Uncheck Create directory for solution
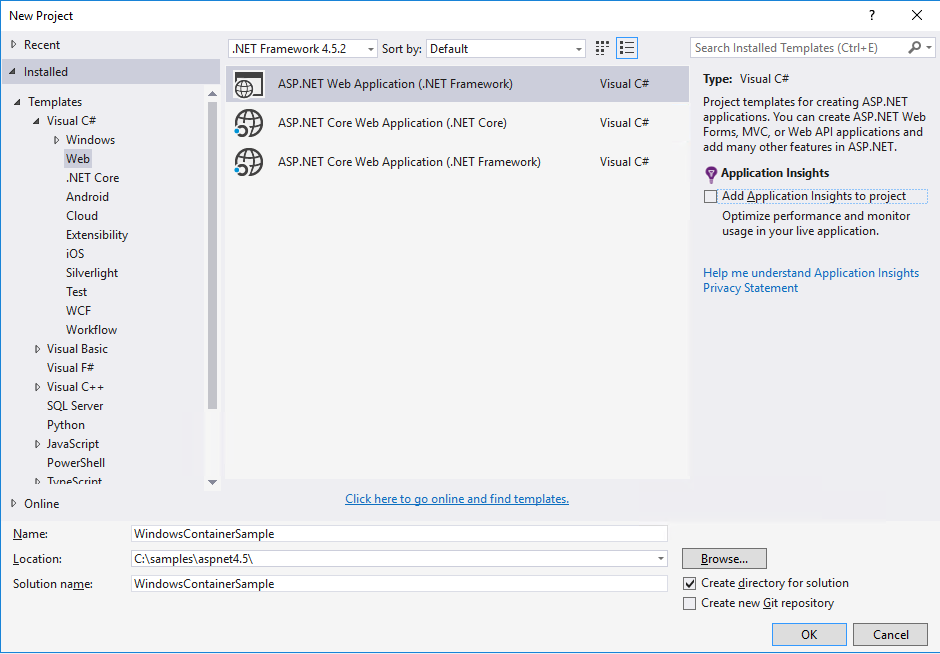Image resolution: width=940 pixels, height=654 pixels. pos(689,583)
